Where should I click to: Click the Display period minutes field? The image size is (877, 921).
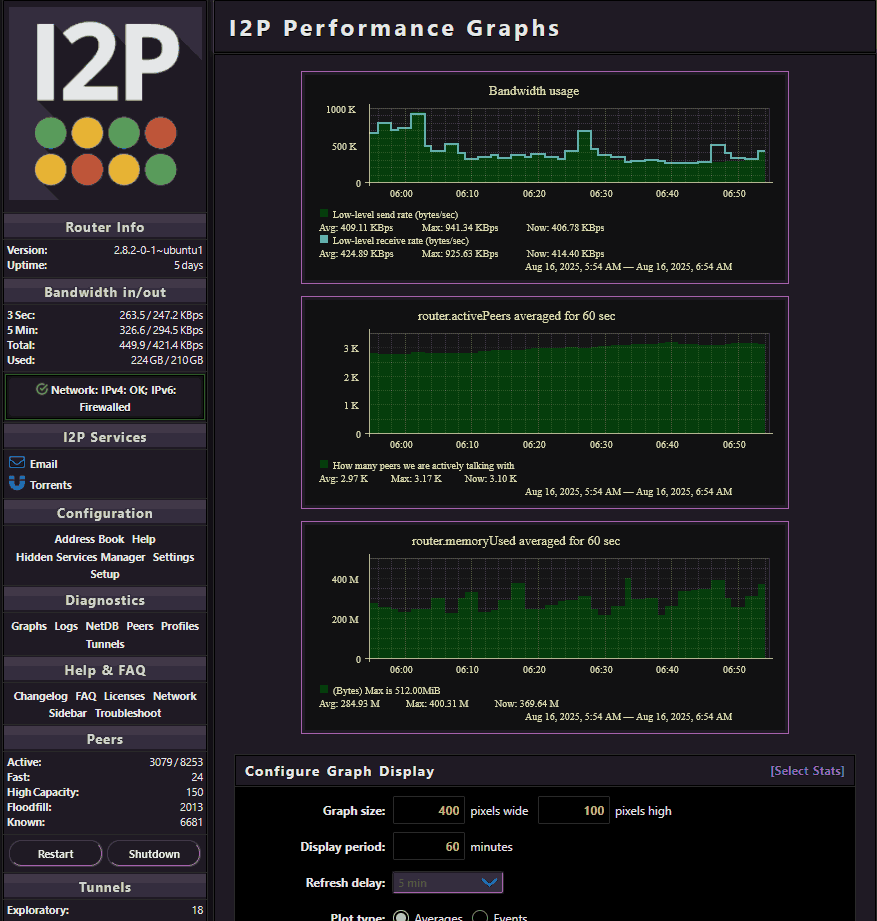coord(429,846)
